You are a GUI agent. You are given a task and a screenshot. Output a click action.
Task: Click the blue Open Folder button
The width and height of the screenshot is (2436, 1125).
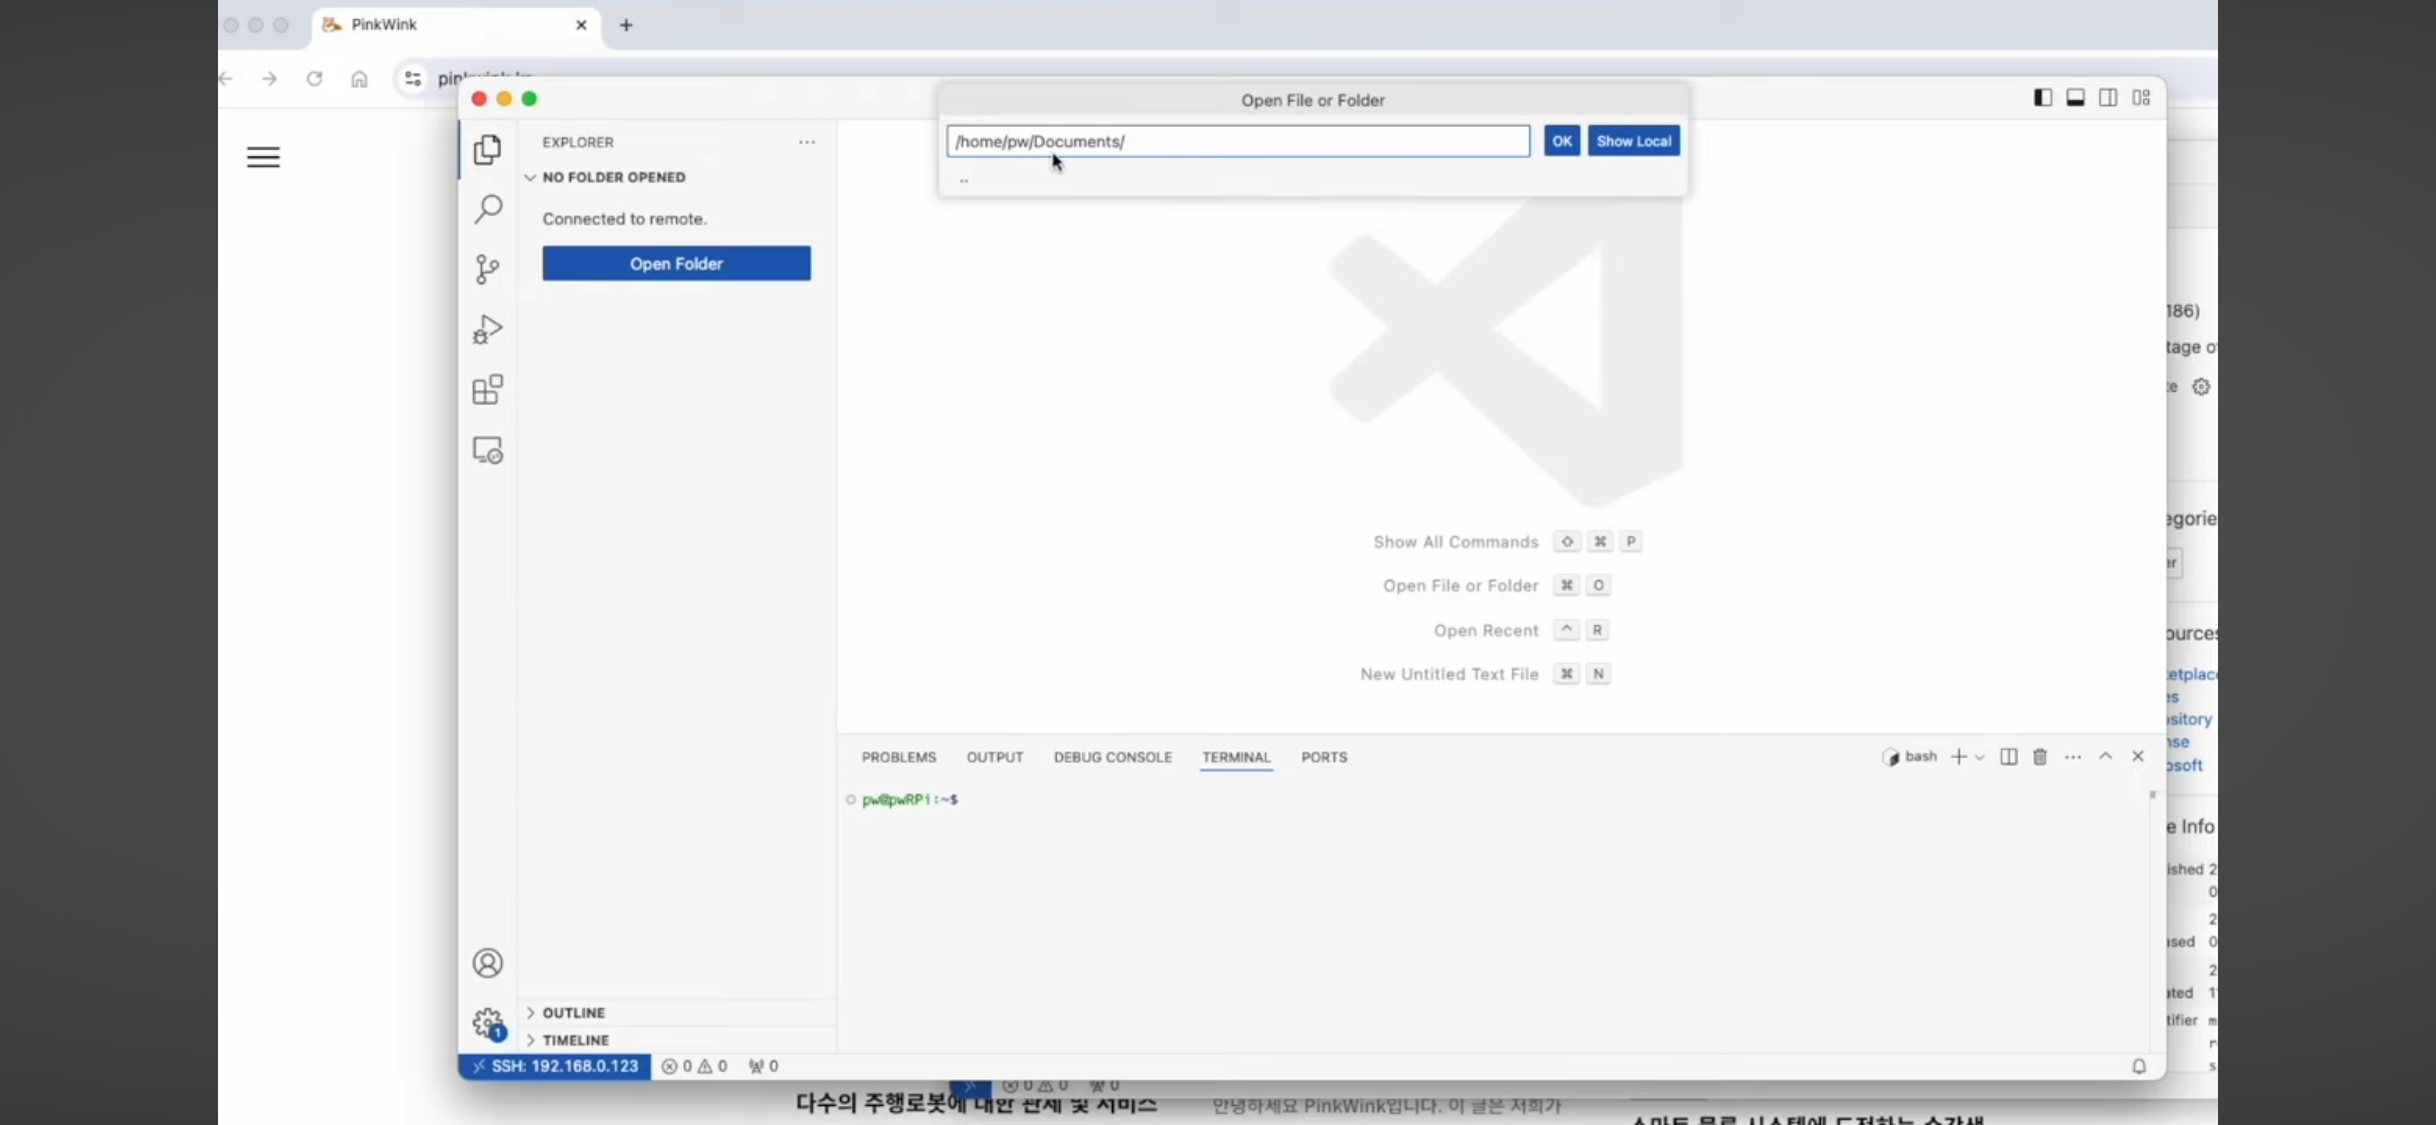tap(676, 264)
